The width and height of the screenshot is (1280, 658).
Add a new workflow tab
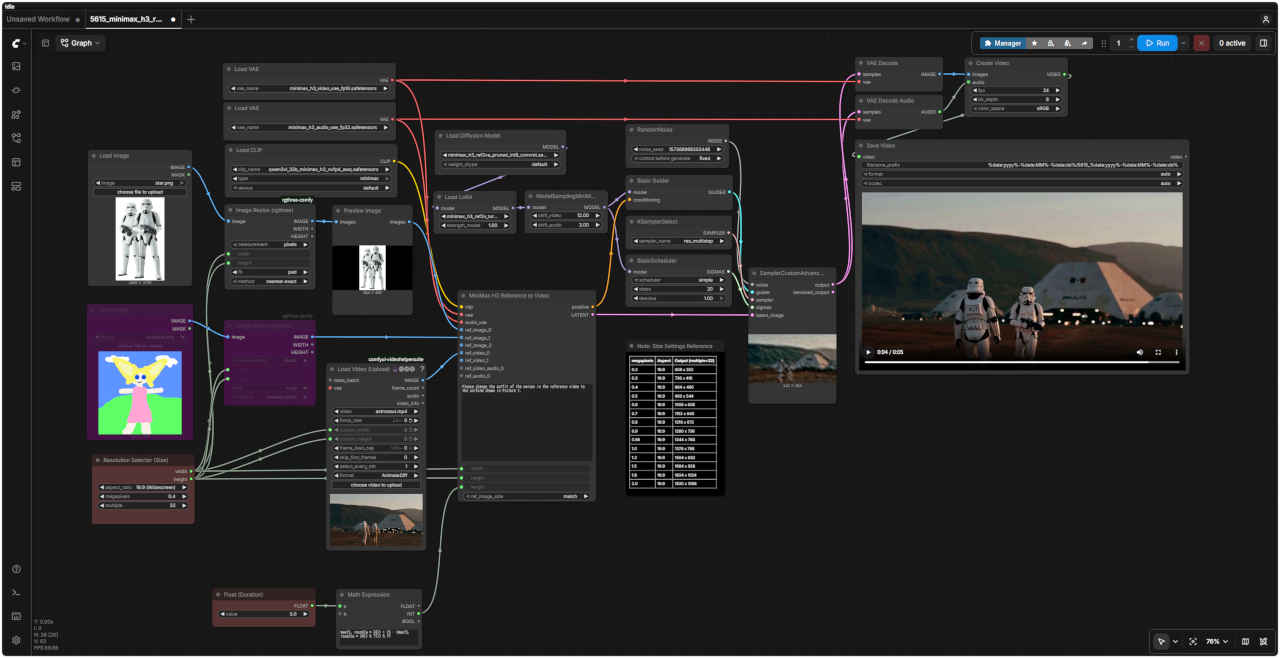click(x=191, y=19)
